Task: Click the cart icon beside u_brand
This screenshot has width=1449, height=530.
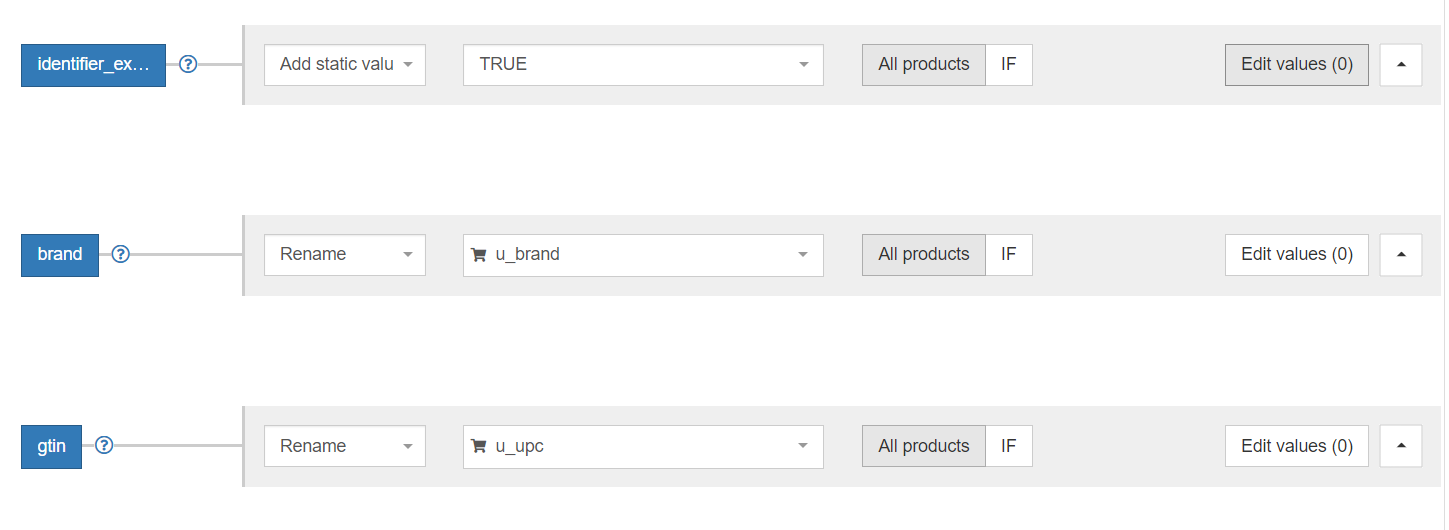Action: pyautogui.click(x=479, y=254)
